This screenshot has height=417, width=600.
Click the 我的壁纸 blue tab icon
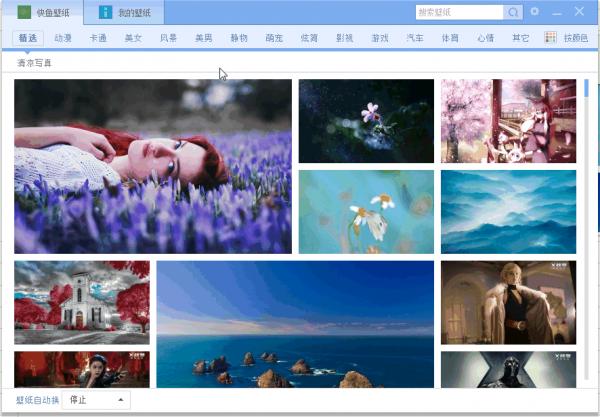(x=105, y=12)
